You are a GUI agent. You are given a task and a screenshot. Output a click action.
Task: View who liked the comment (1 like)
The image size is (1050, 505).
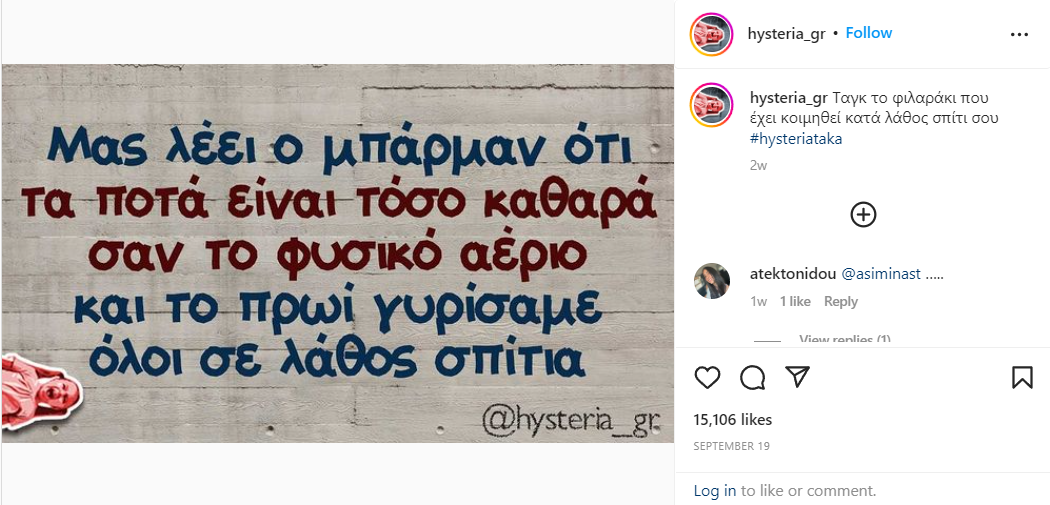click(x=795, y=301)
